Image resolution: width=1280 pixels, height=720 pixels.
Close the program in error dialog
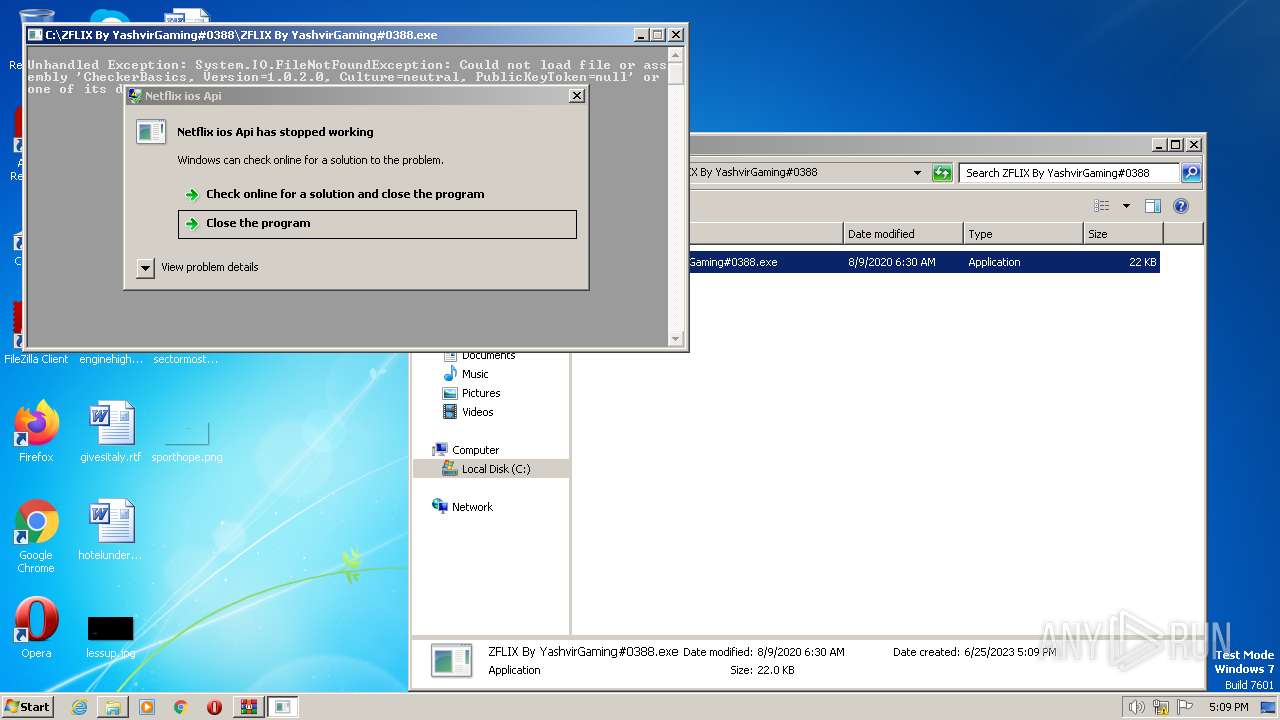click(377, 224)
